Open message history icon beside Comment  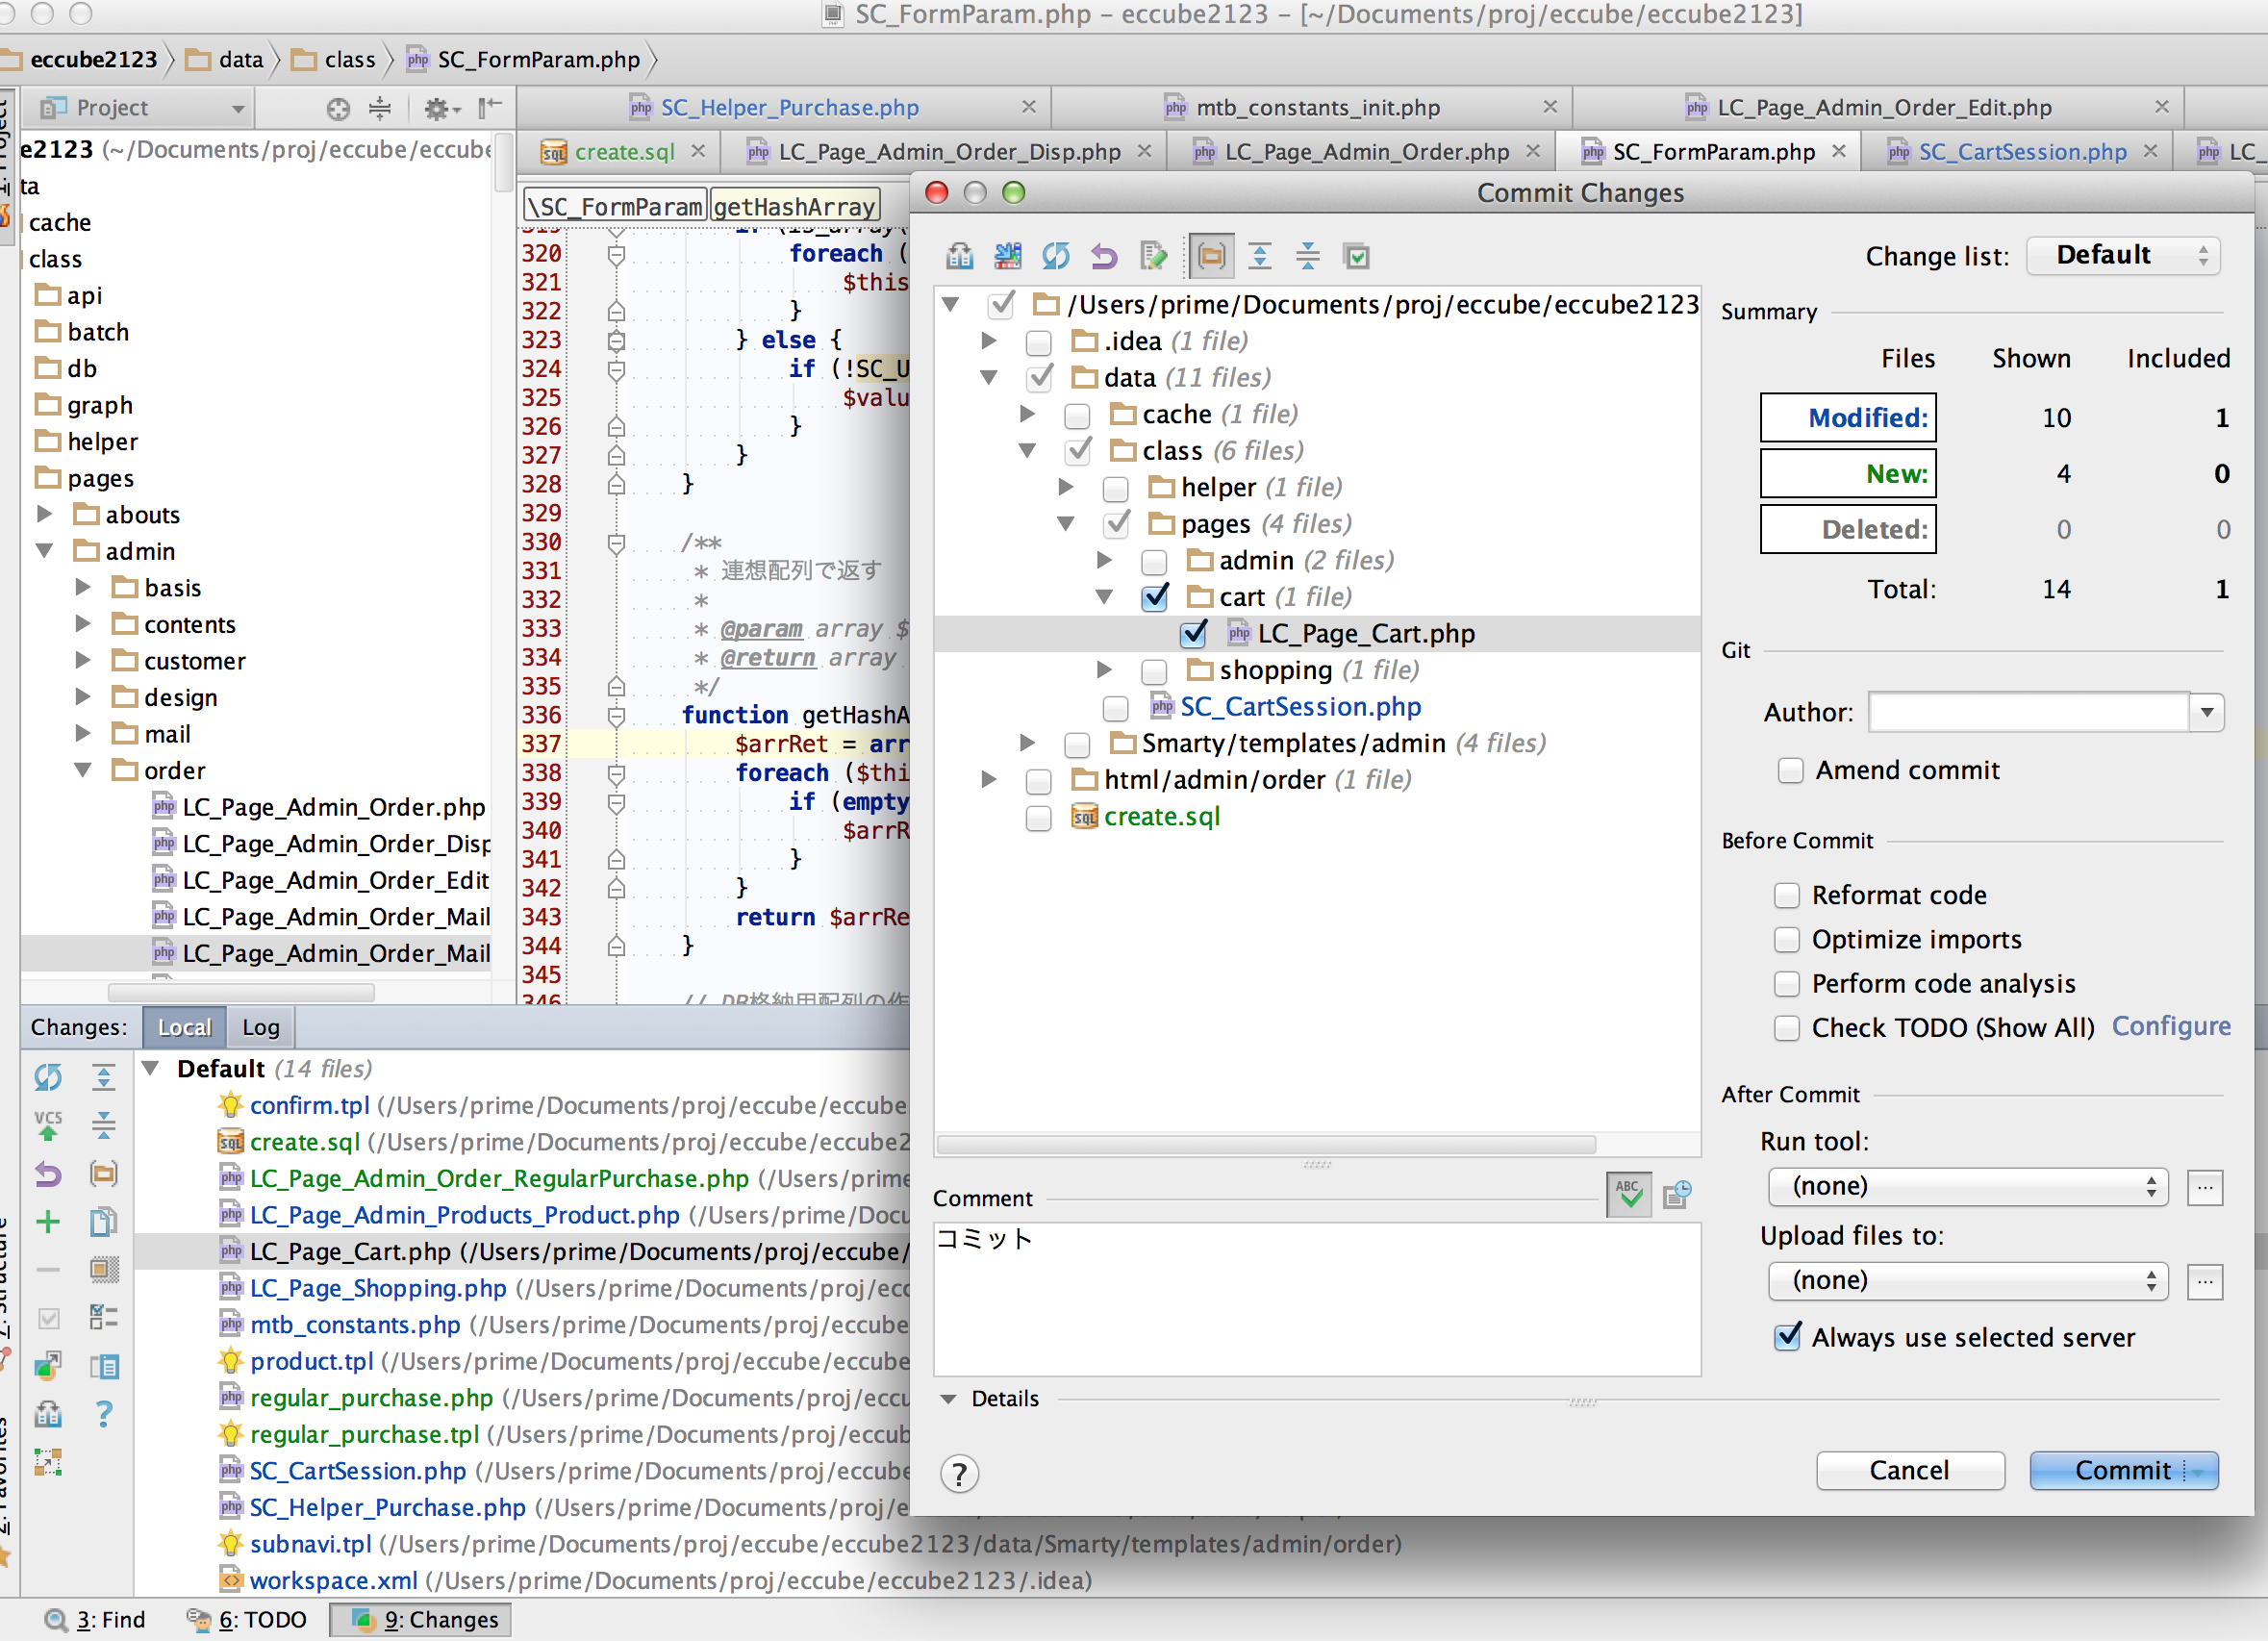[1677, 1194]
